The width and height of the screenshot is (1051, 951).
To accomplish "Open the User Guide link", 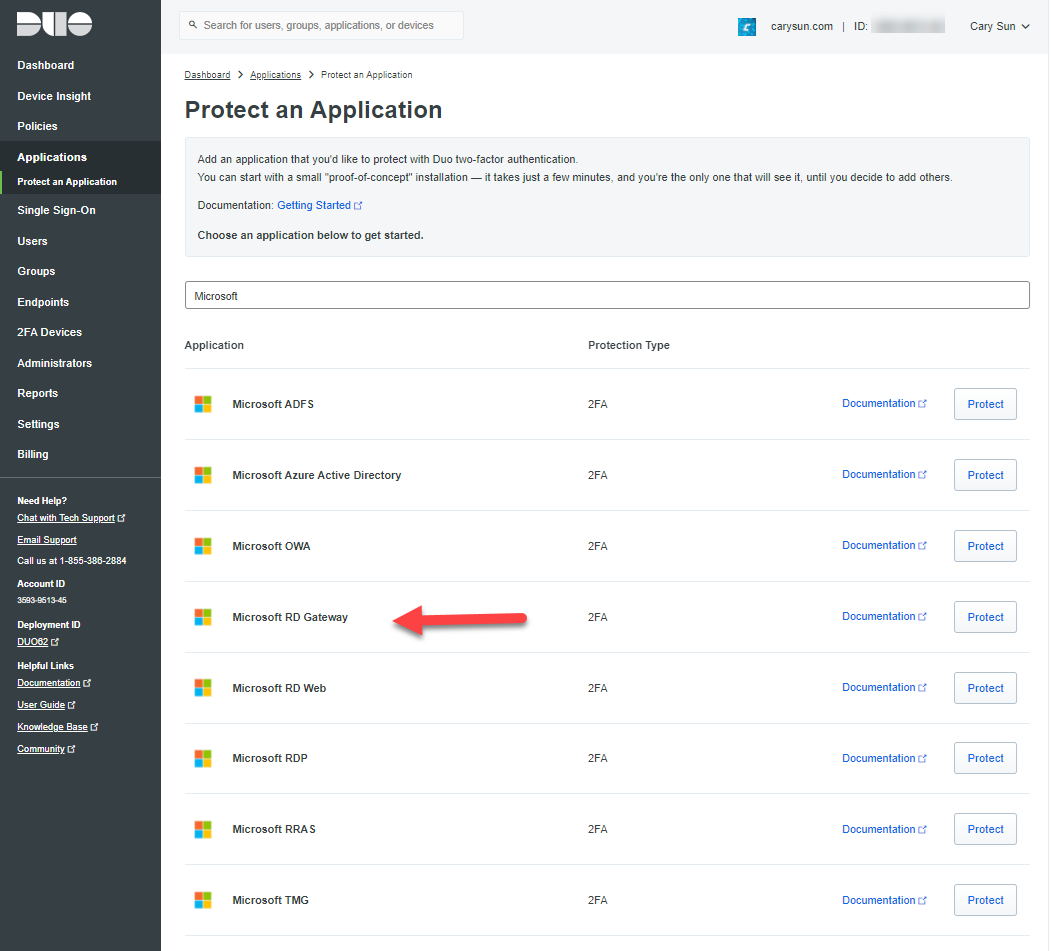I will coord(46,705).
